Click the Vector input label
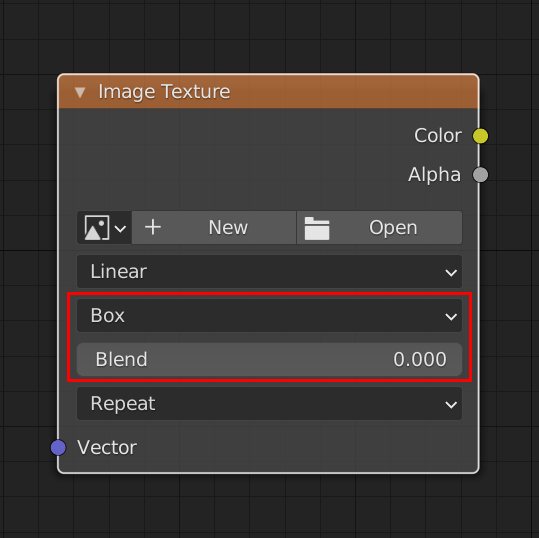This screenshot has height=538, width=539. point(107,448)
